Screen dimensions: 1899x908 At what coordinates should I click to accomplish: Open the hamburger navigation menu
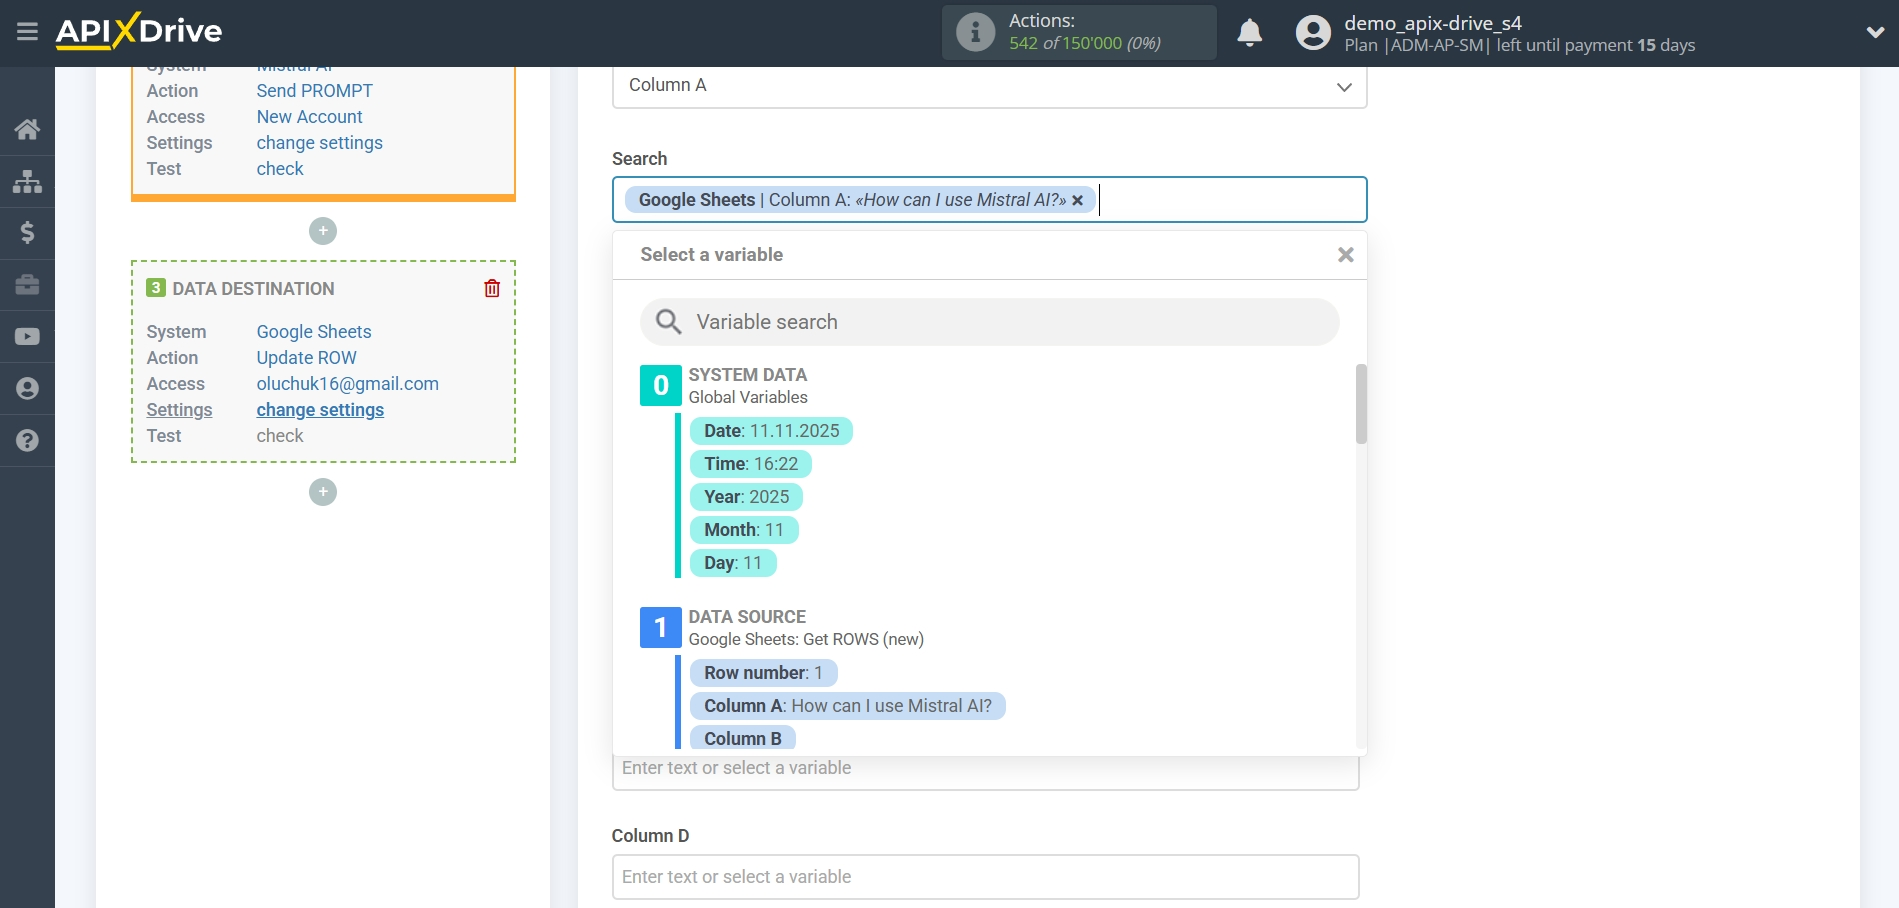click(x=27, y=31)
